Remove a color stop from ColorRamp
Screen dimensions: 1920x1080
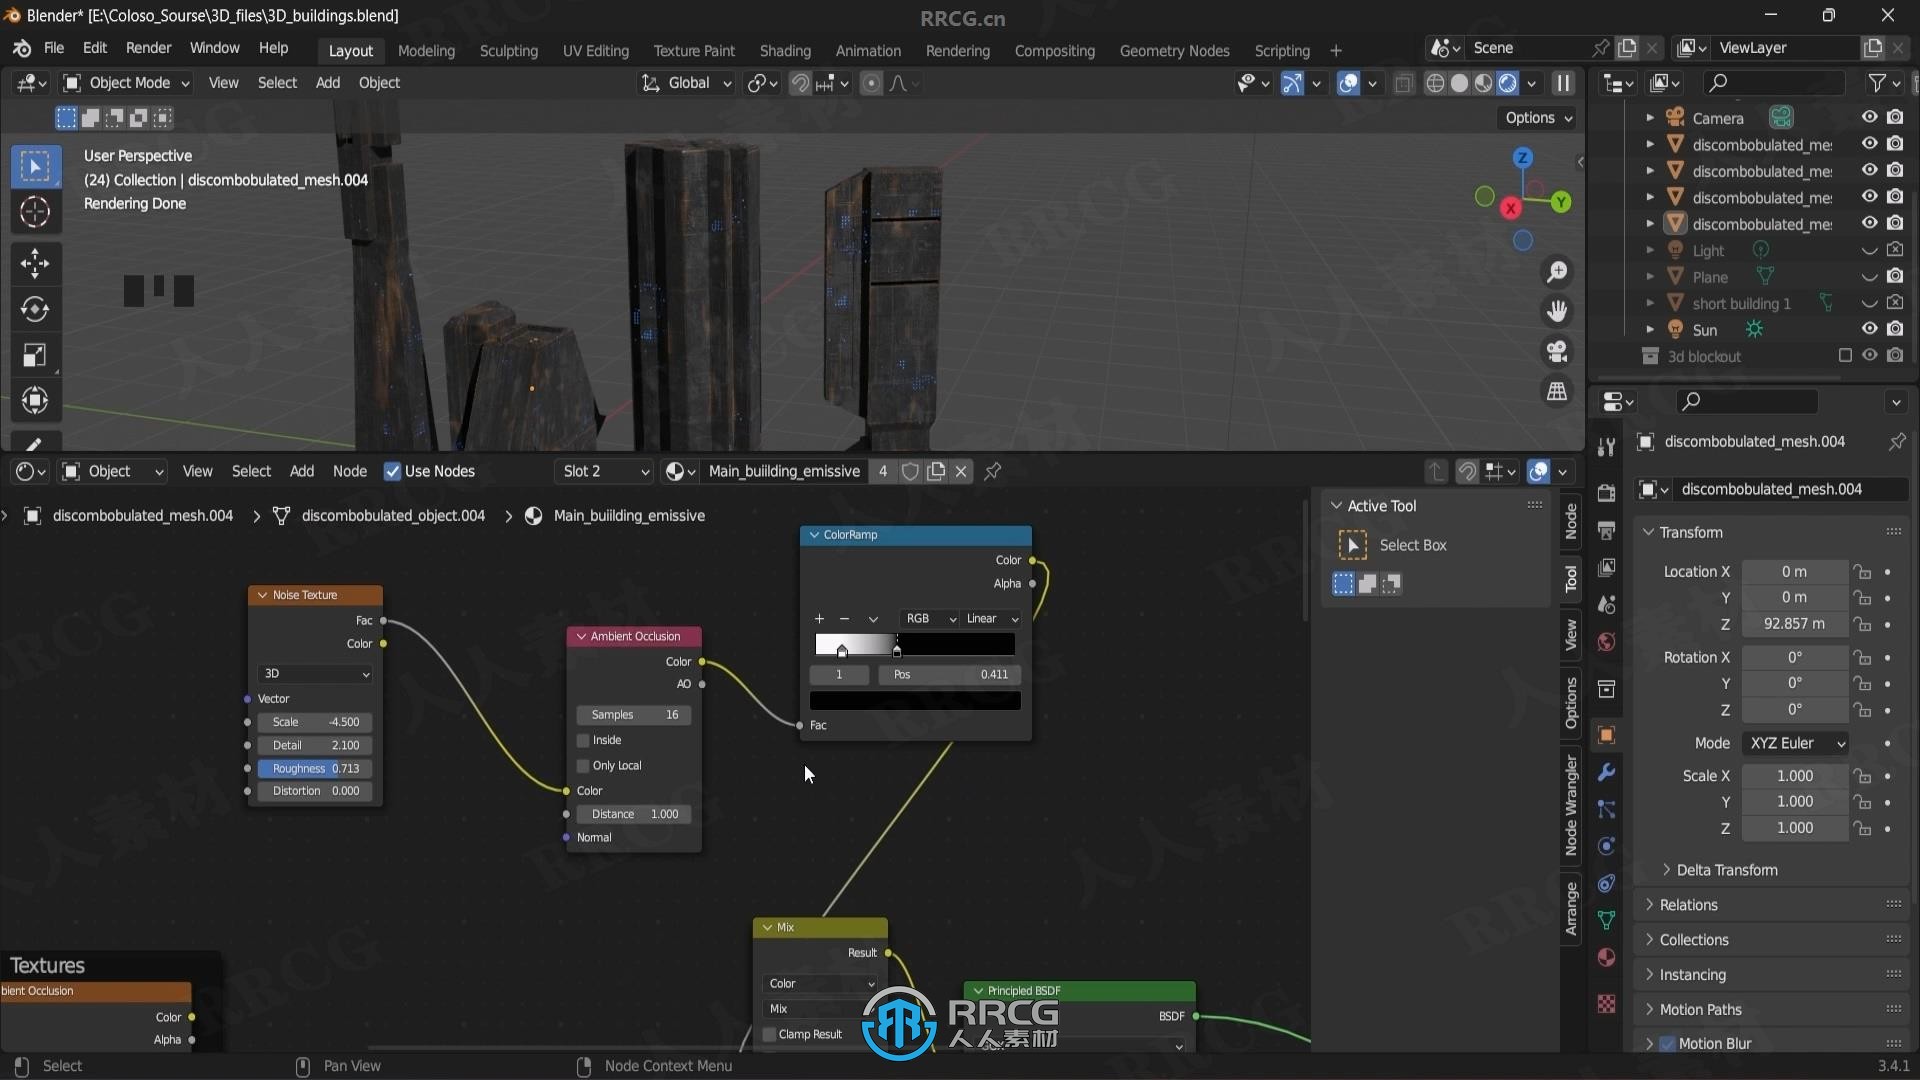(x=844, y=619)
